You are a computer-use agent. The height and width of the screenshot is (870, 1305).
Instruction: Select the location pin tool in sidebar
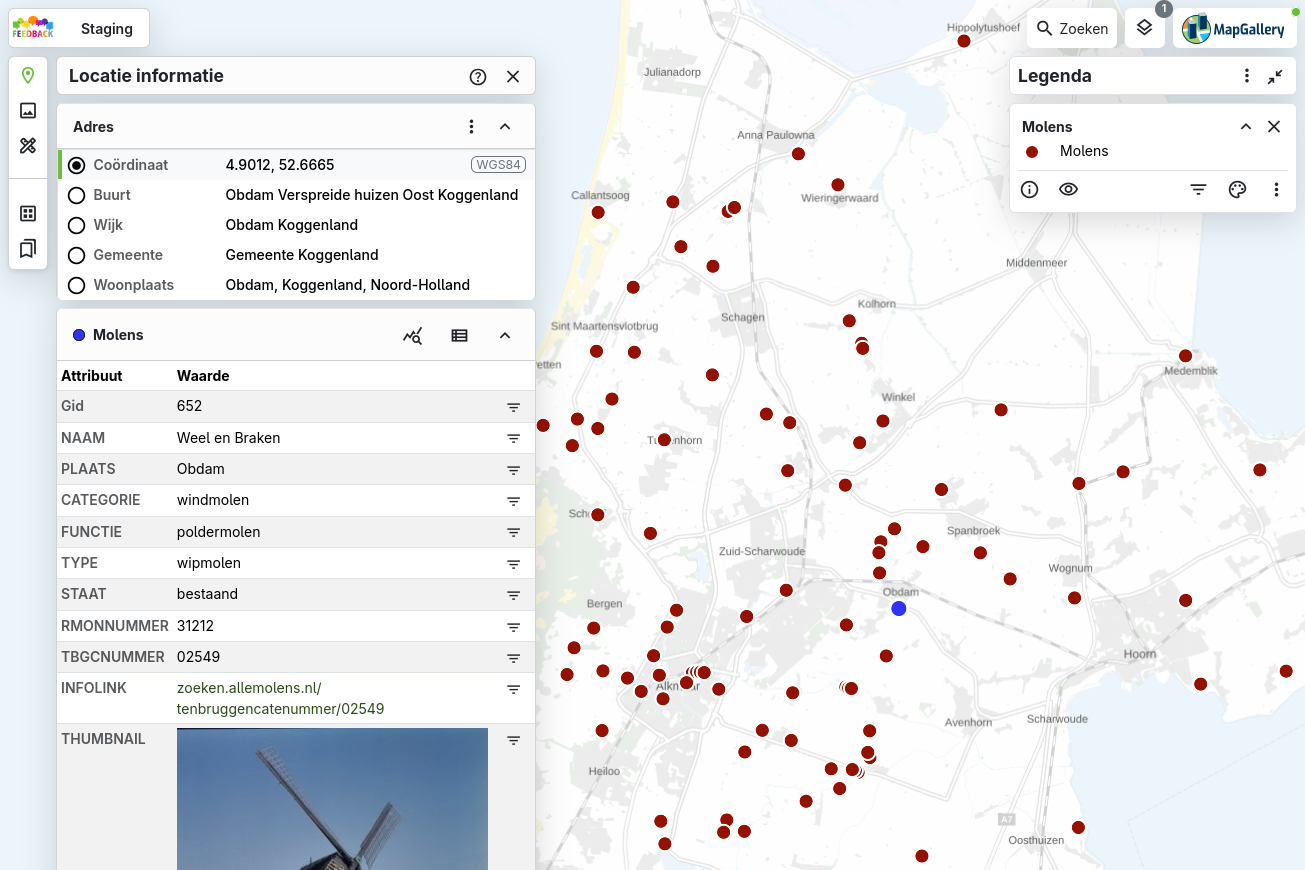[x=28, y=76]
